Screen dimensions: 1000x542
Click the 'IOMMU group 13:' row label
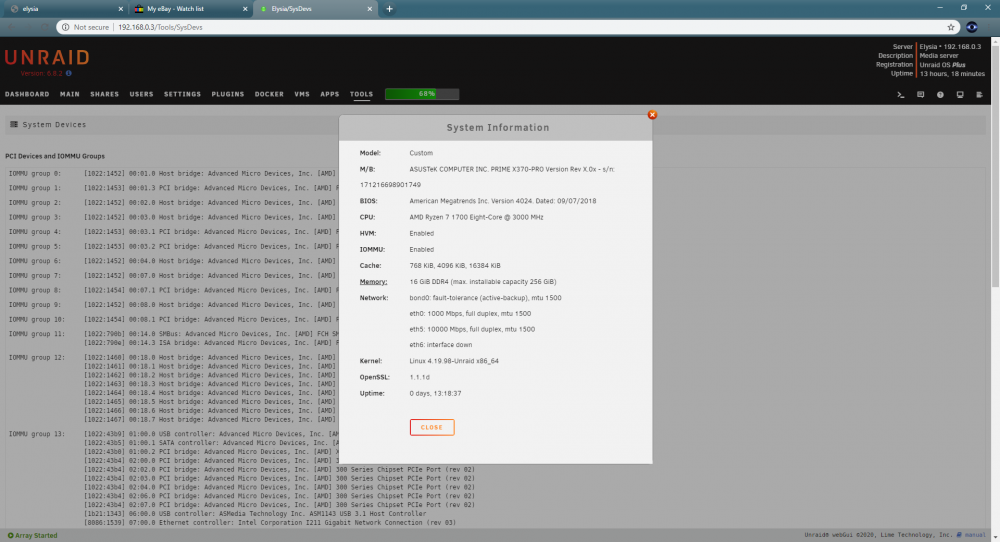pos(36,434)
